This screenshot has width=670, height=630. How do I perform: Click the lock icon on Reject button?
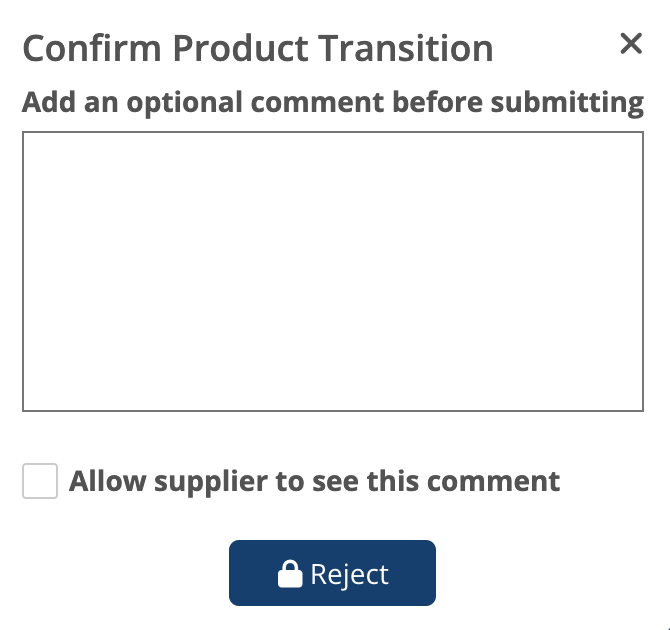click(290, 574)
